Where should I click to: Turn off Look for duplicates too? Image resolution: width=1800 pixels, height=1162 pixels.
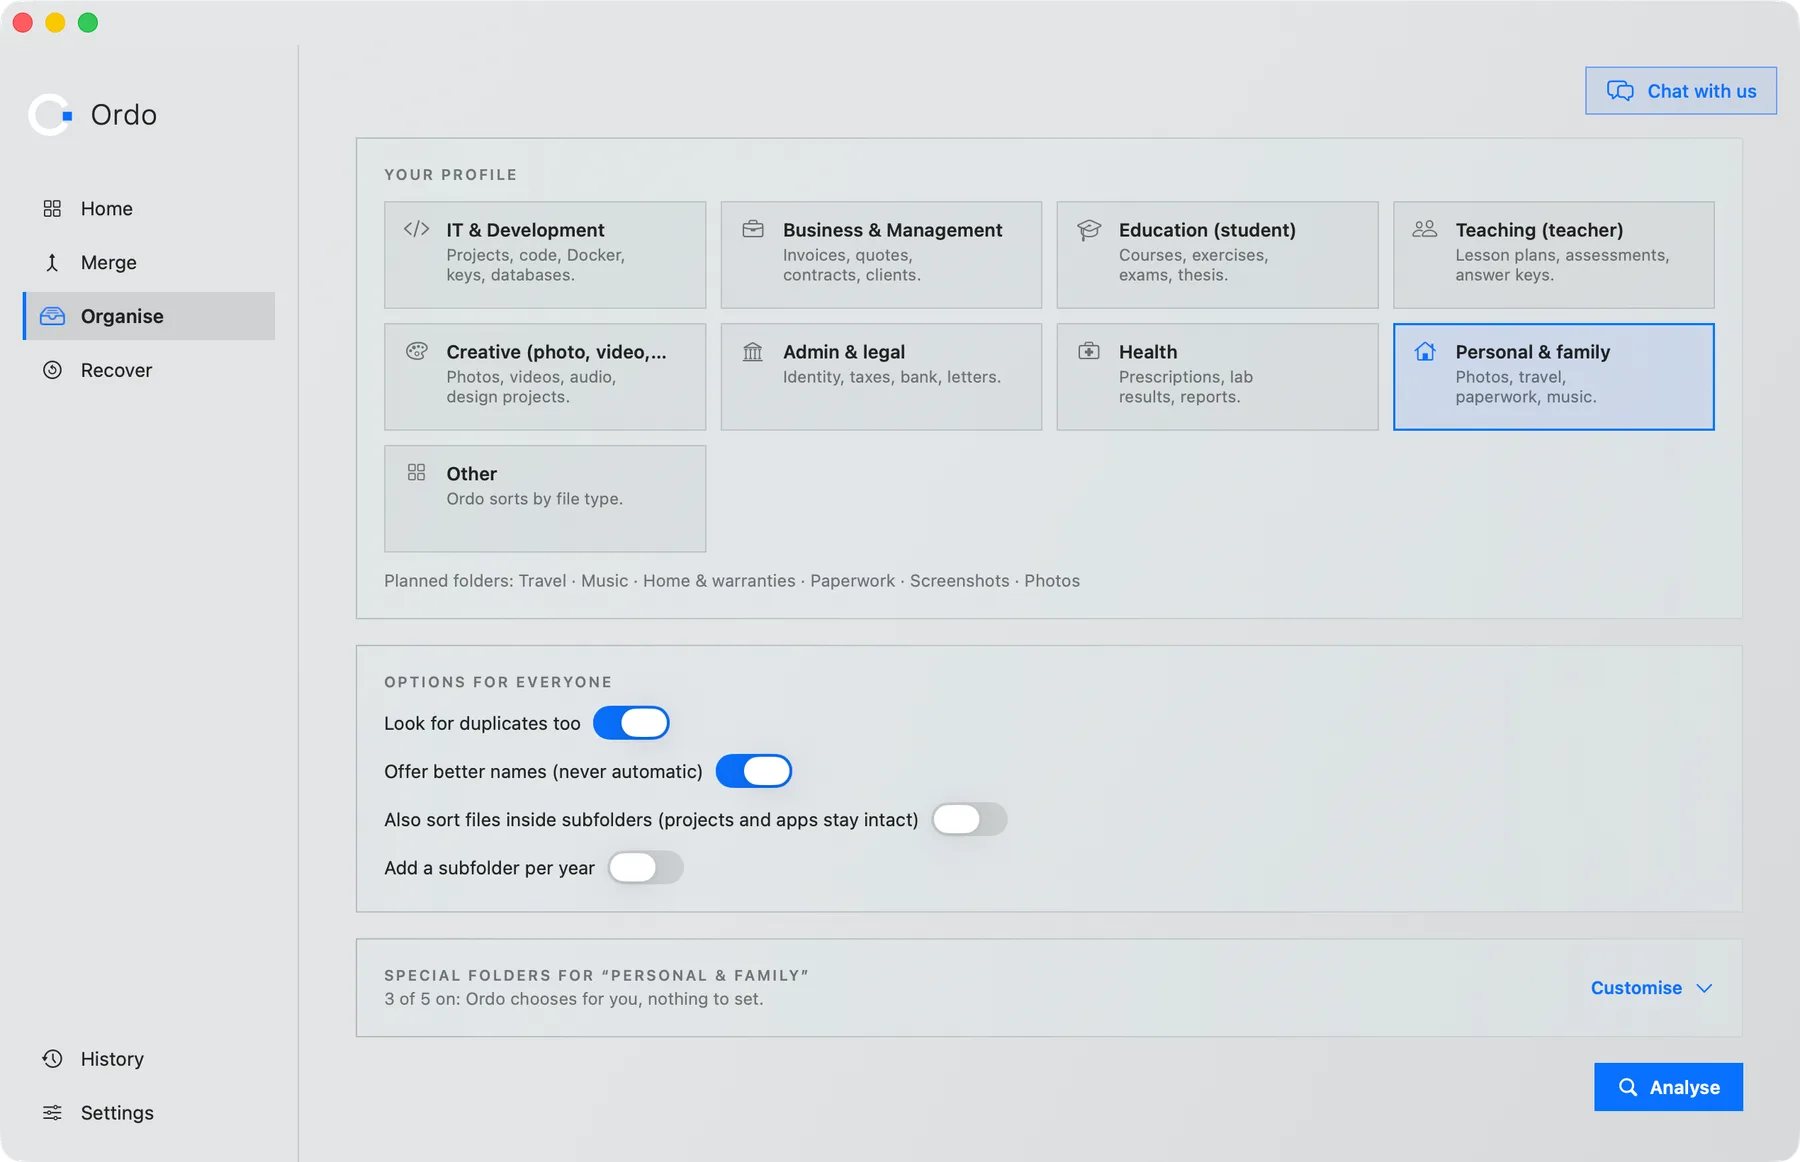[631, 723]
